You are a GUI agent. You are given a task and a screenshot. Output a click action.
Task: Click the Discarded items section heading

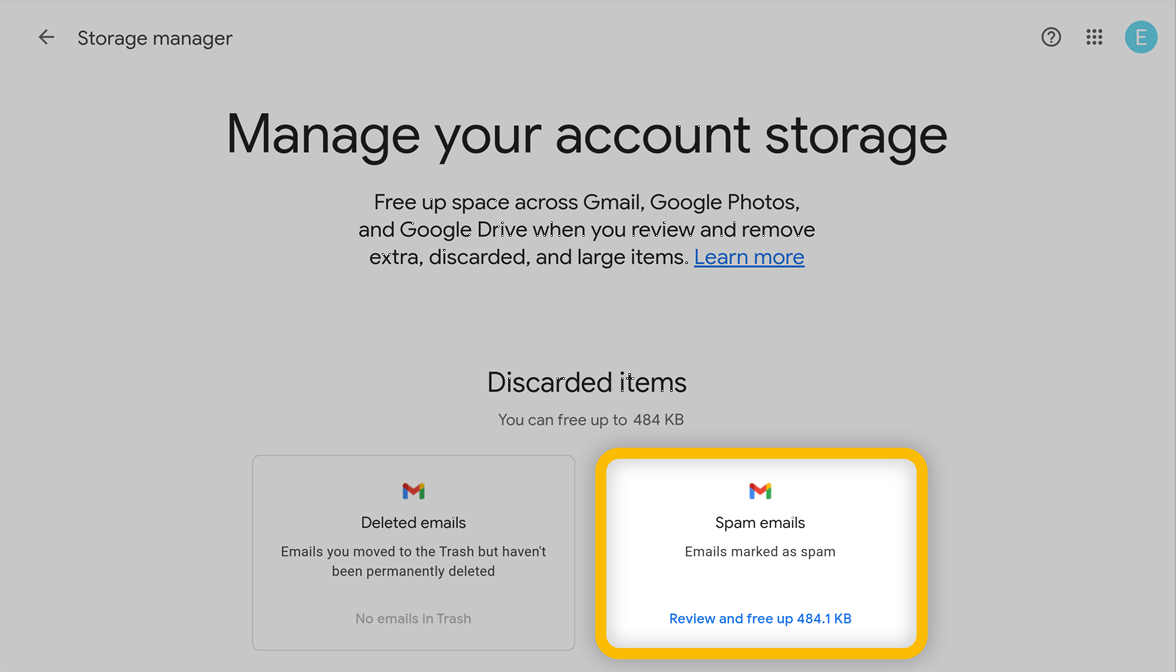pos(587,382)
